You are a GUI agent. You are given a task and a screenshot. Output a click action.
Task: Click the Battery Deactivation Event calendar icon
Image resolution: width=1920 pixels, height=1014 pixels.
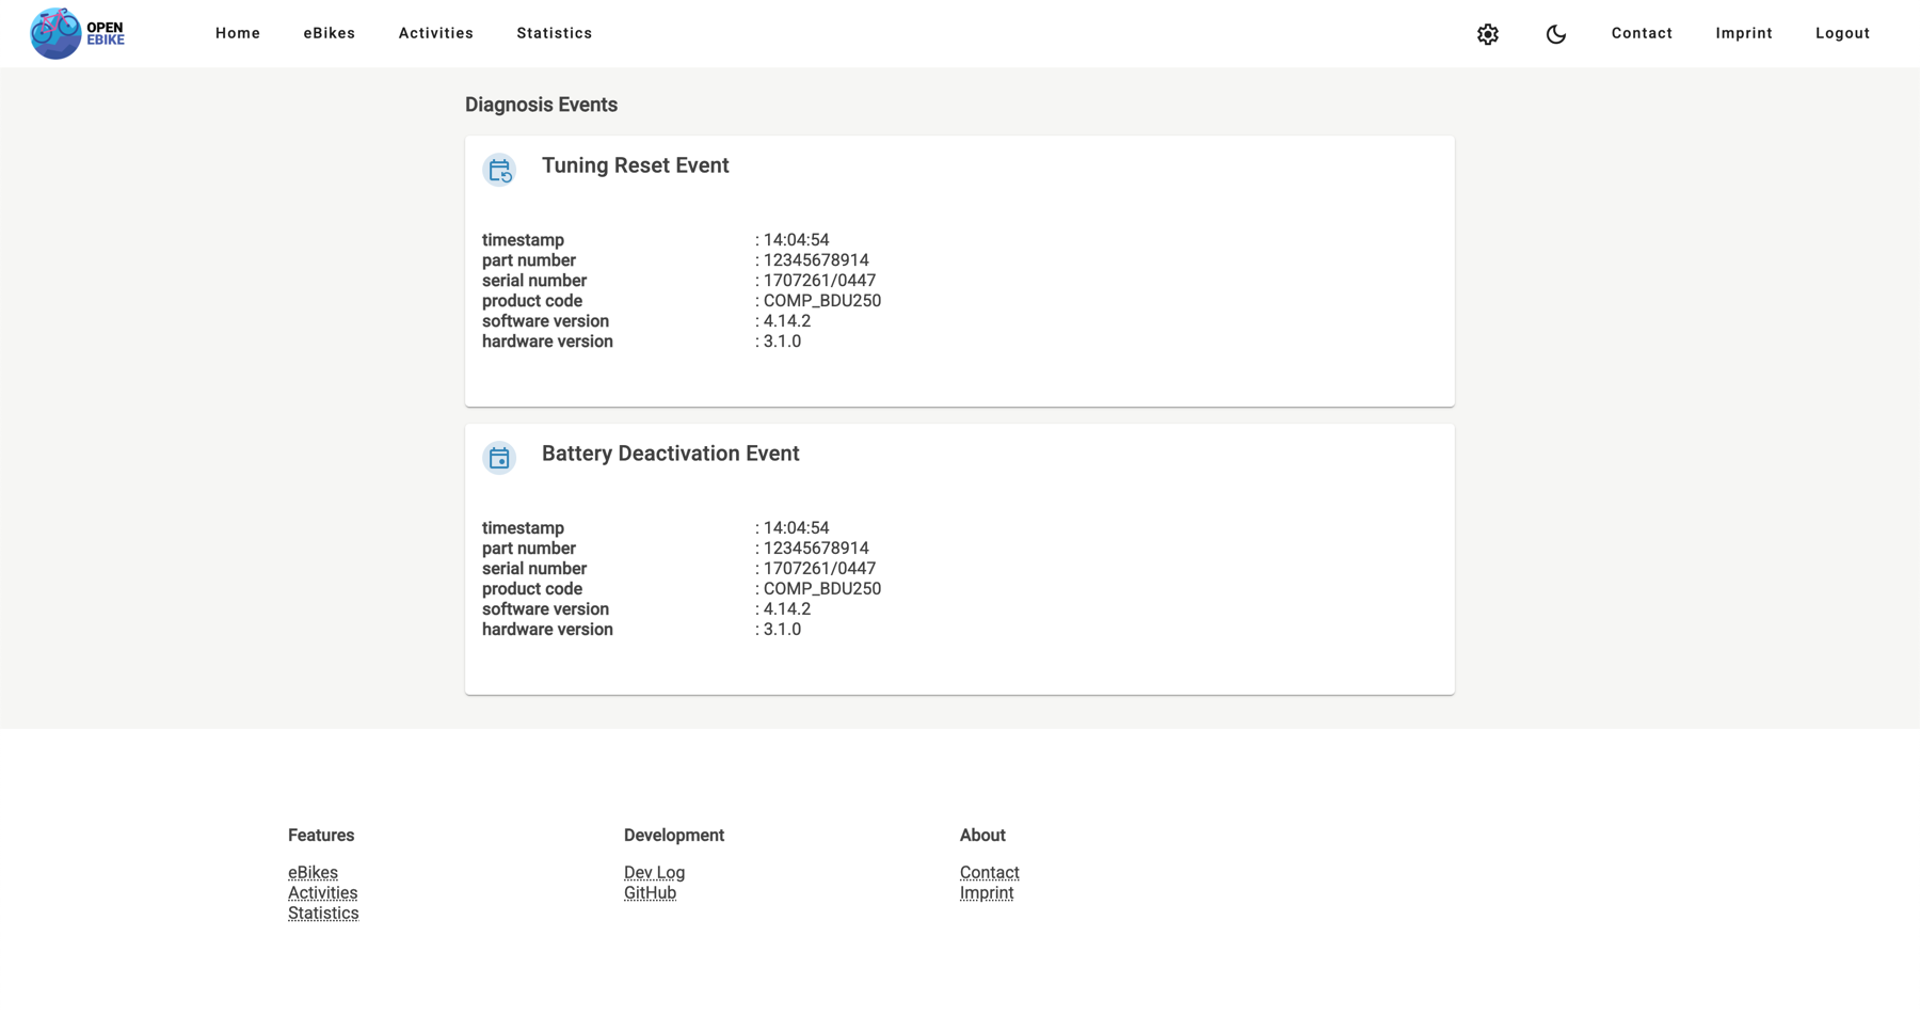pyautogui.click(x=499, y=458)
